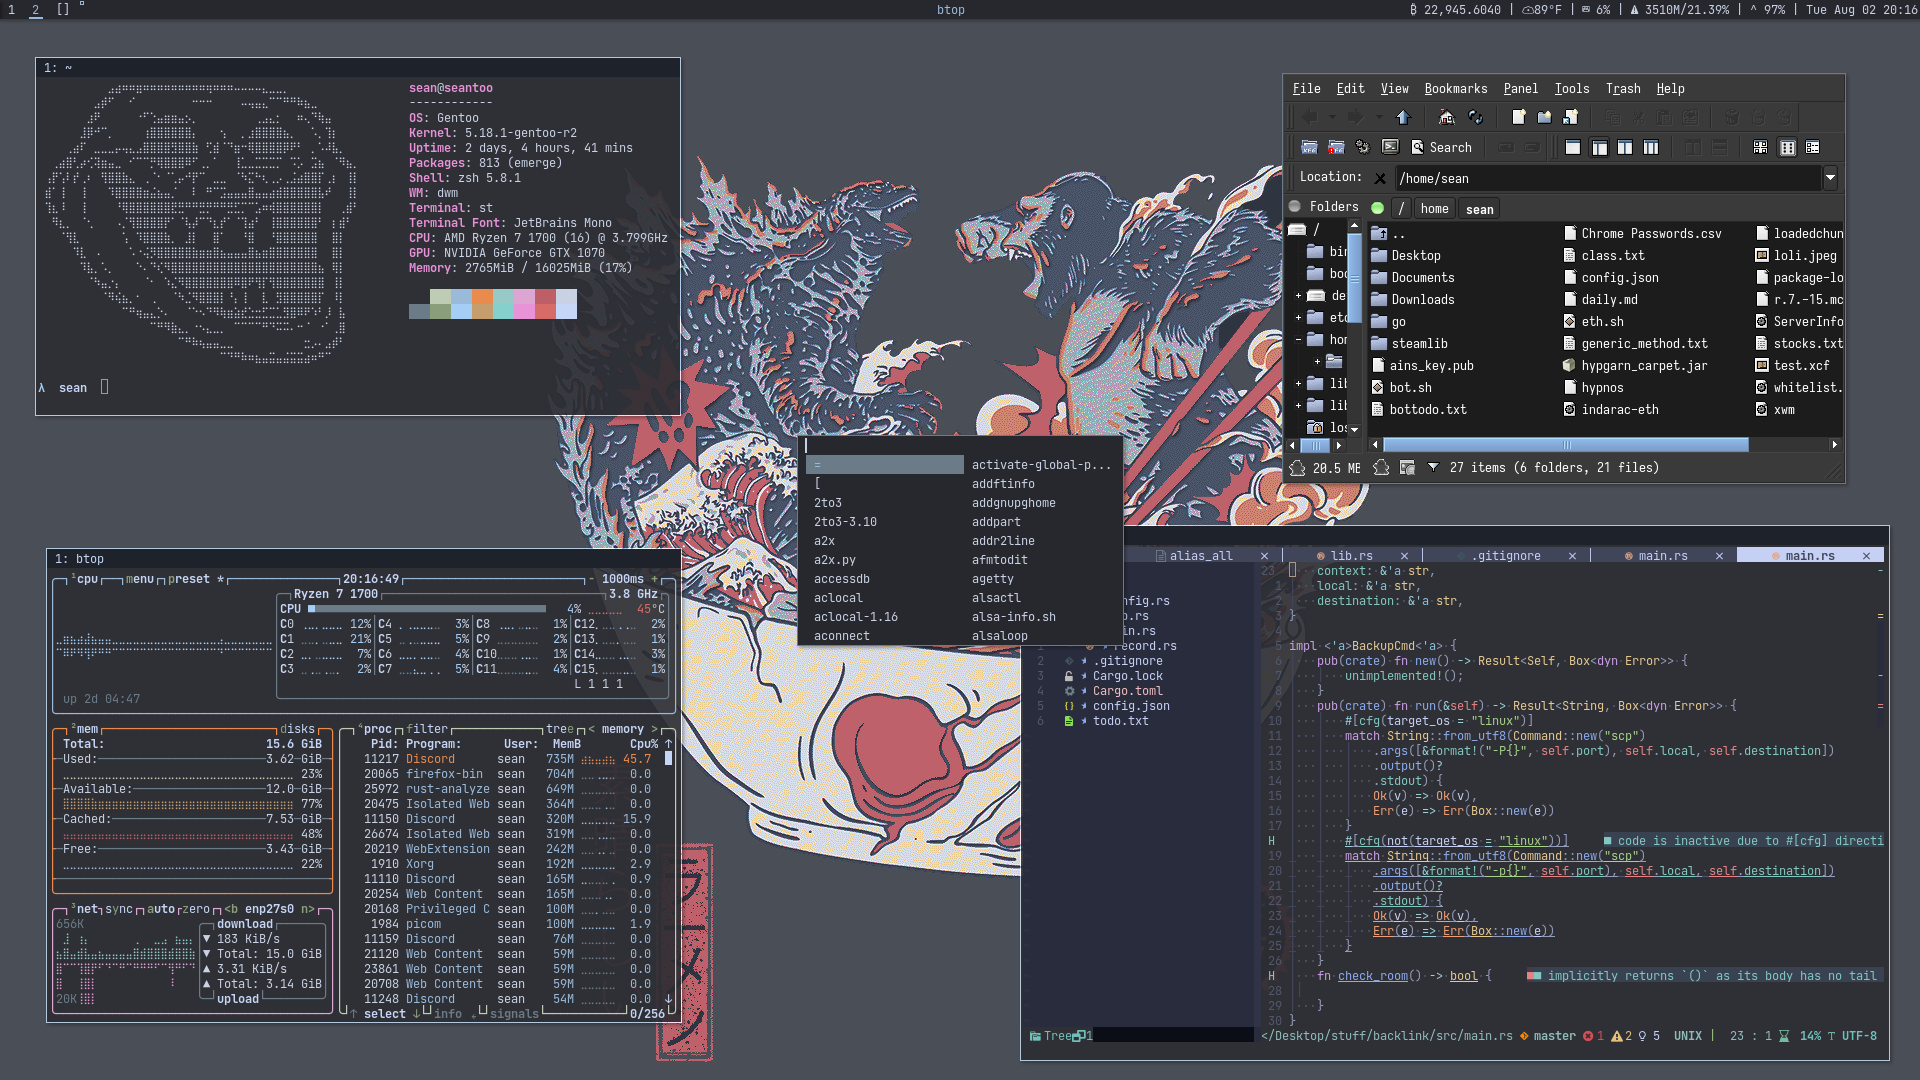
Task: Click the Chrome Passwords.csv file icon
Action: tap(1570, 233)
